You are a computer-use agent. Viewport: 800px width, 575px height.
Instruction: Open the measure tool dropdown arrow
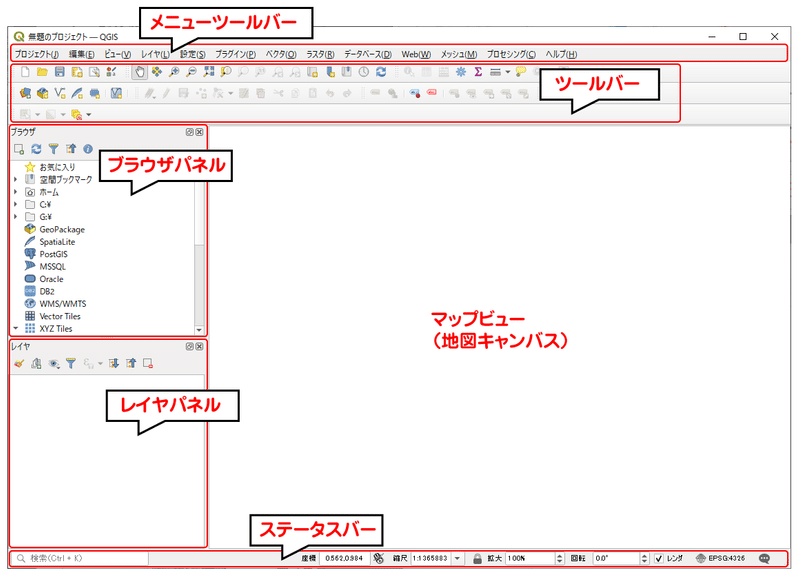(x=508, y=72)
